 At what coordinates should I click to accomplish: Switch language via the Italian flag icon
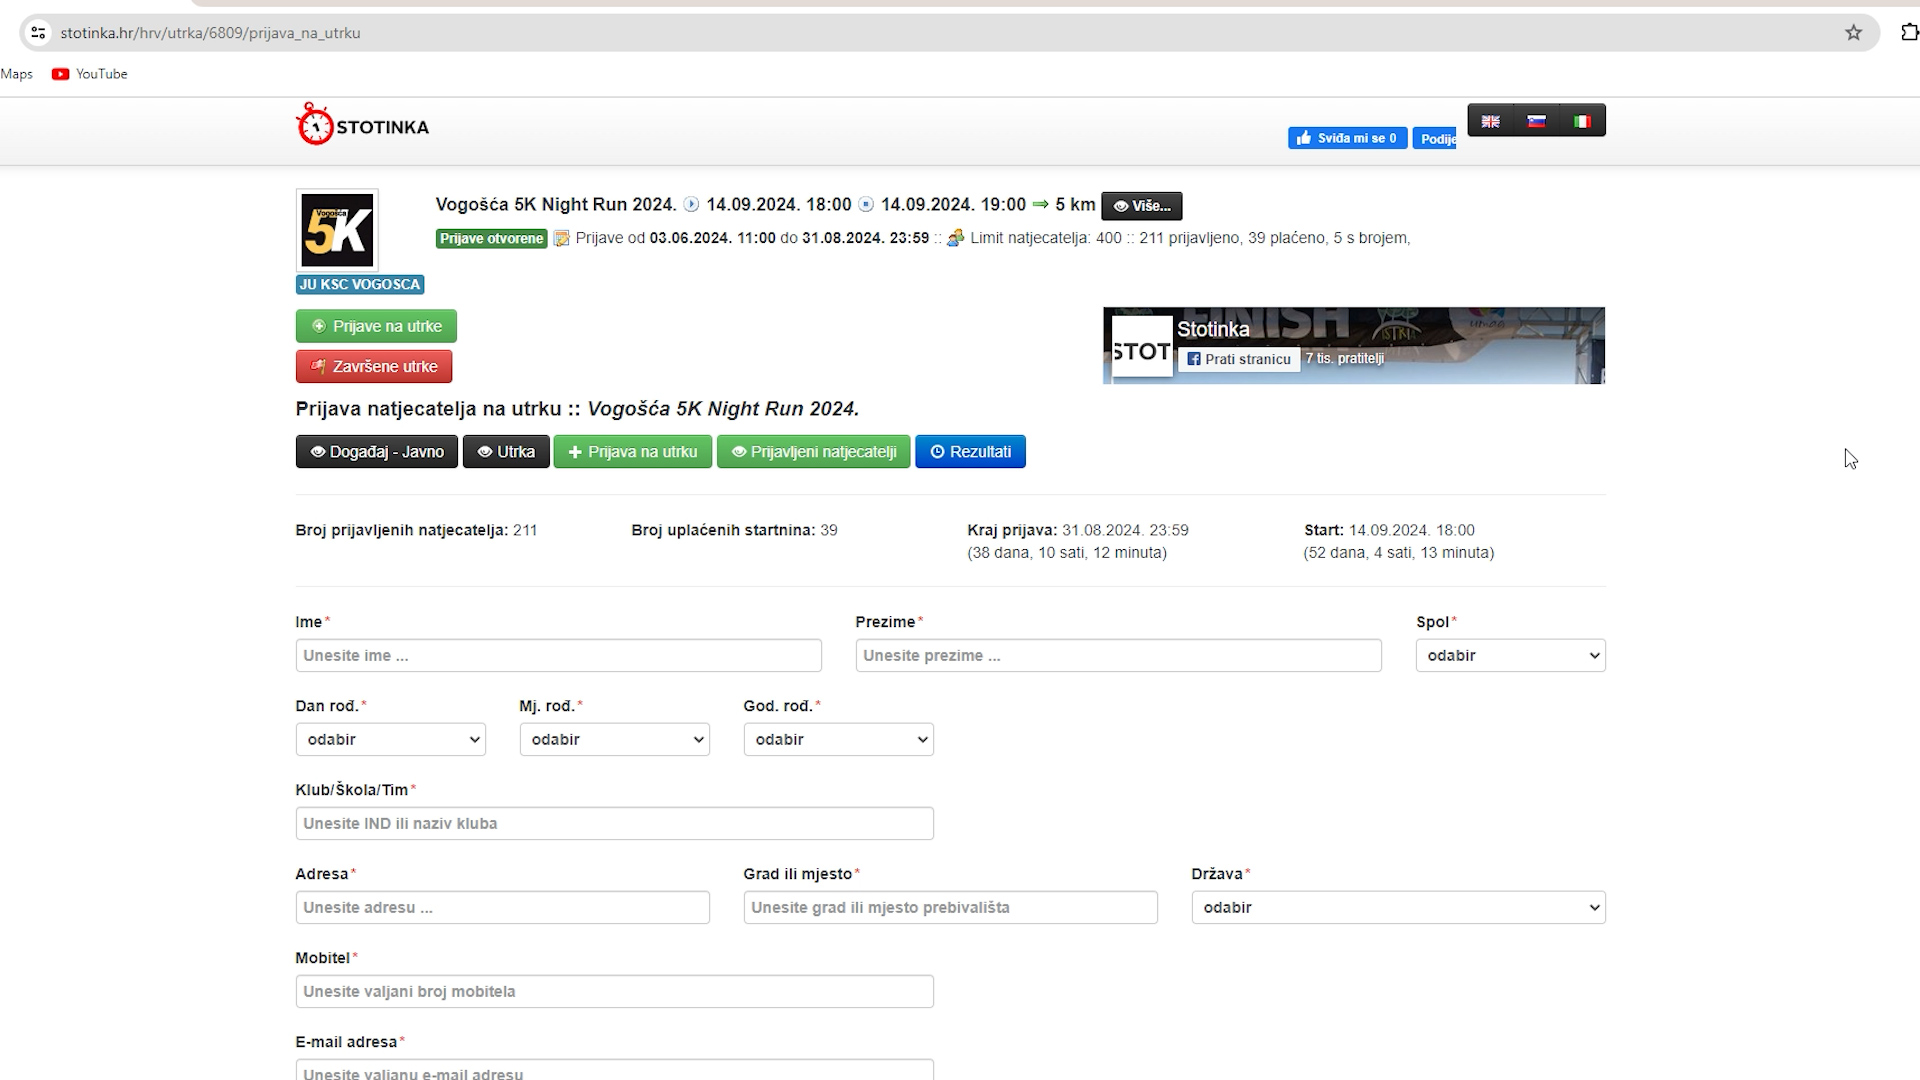click(1582, 121)
